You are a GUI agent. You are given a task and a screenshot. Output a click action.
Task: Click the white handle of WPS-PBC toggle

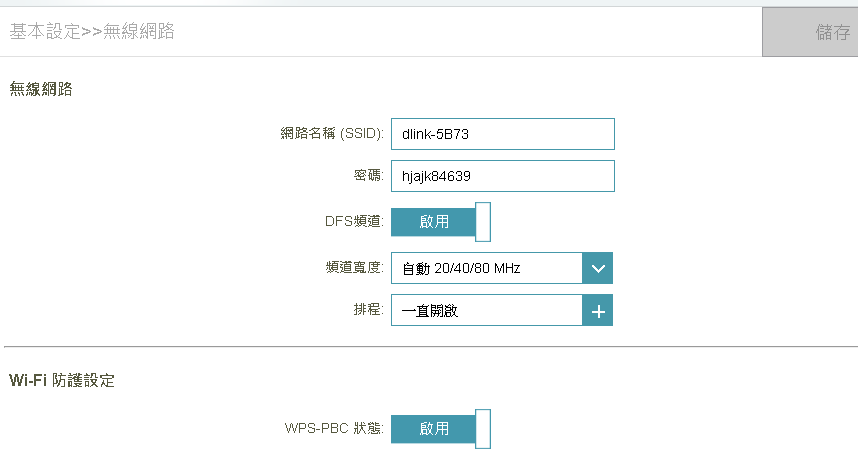483,429
